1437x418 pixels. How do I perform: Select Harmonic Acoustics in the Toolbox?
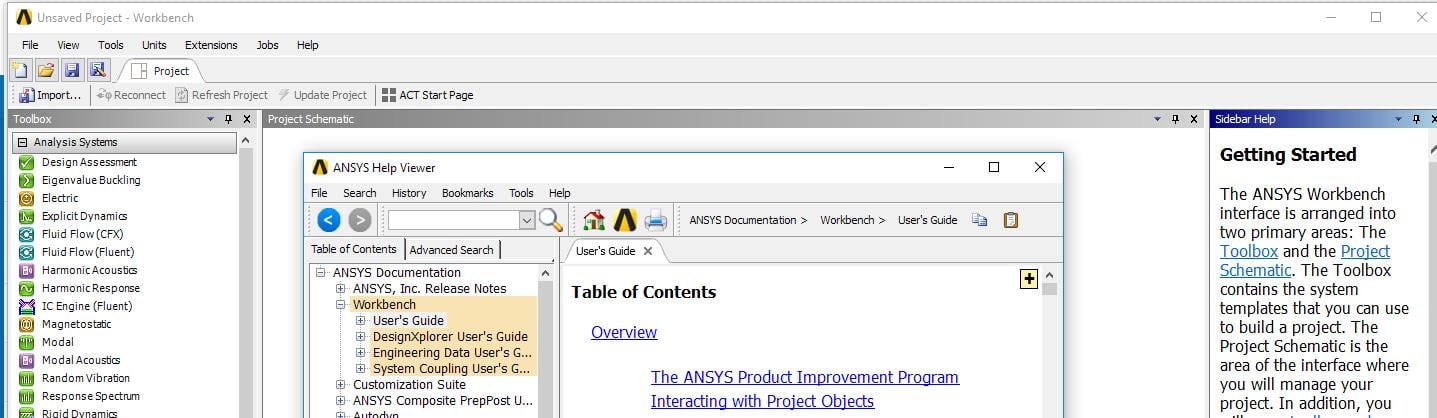click(89, 270)
